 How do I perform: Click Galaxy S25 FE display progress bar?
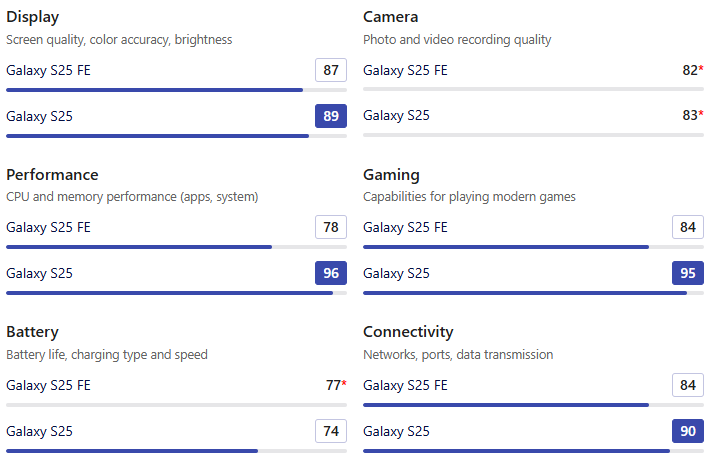coord(176,90)
